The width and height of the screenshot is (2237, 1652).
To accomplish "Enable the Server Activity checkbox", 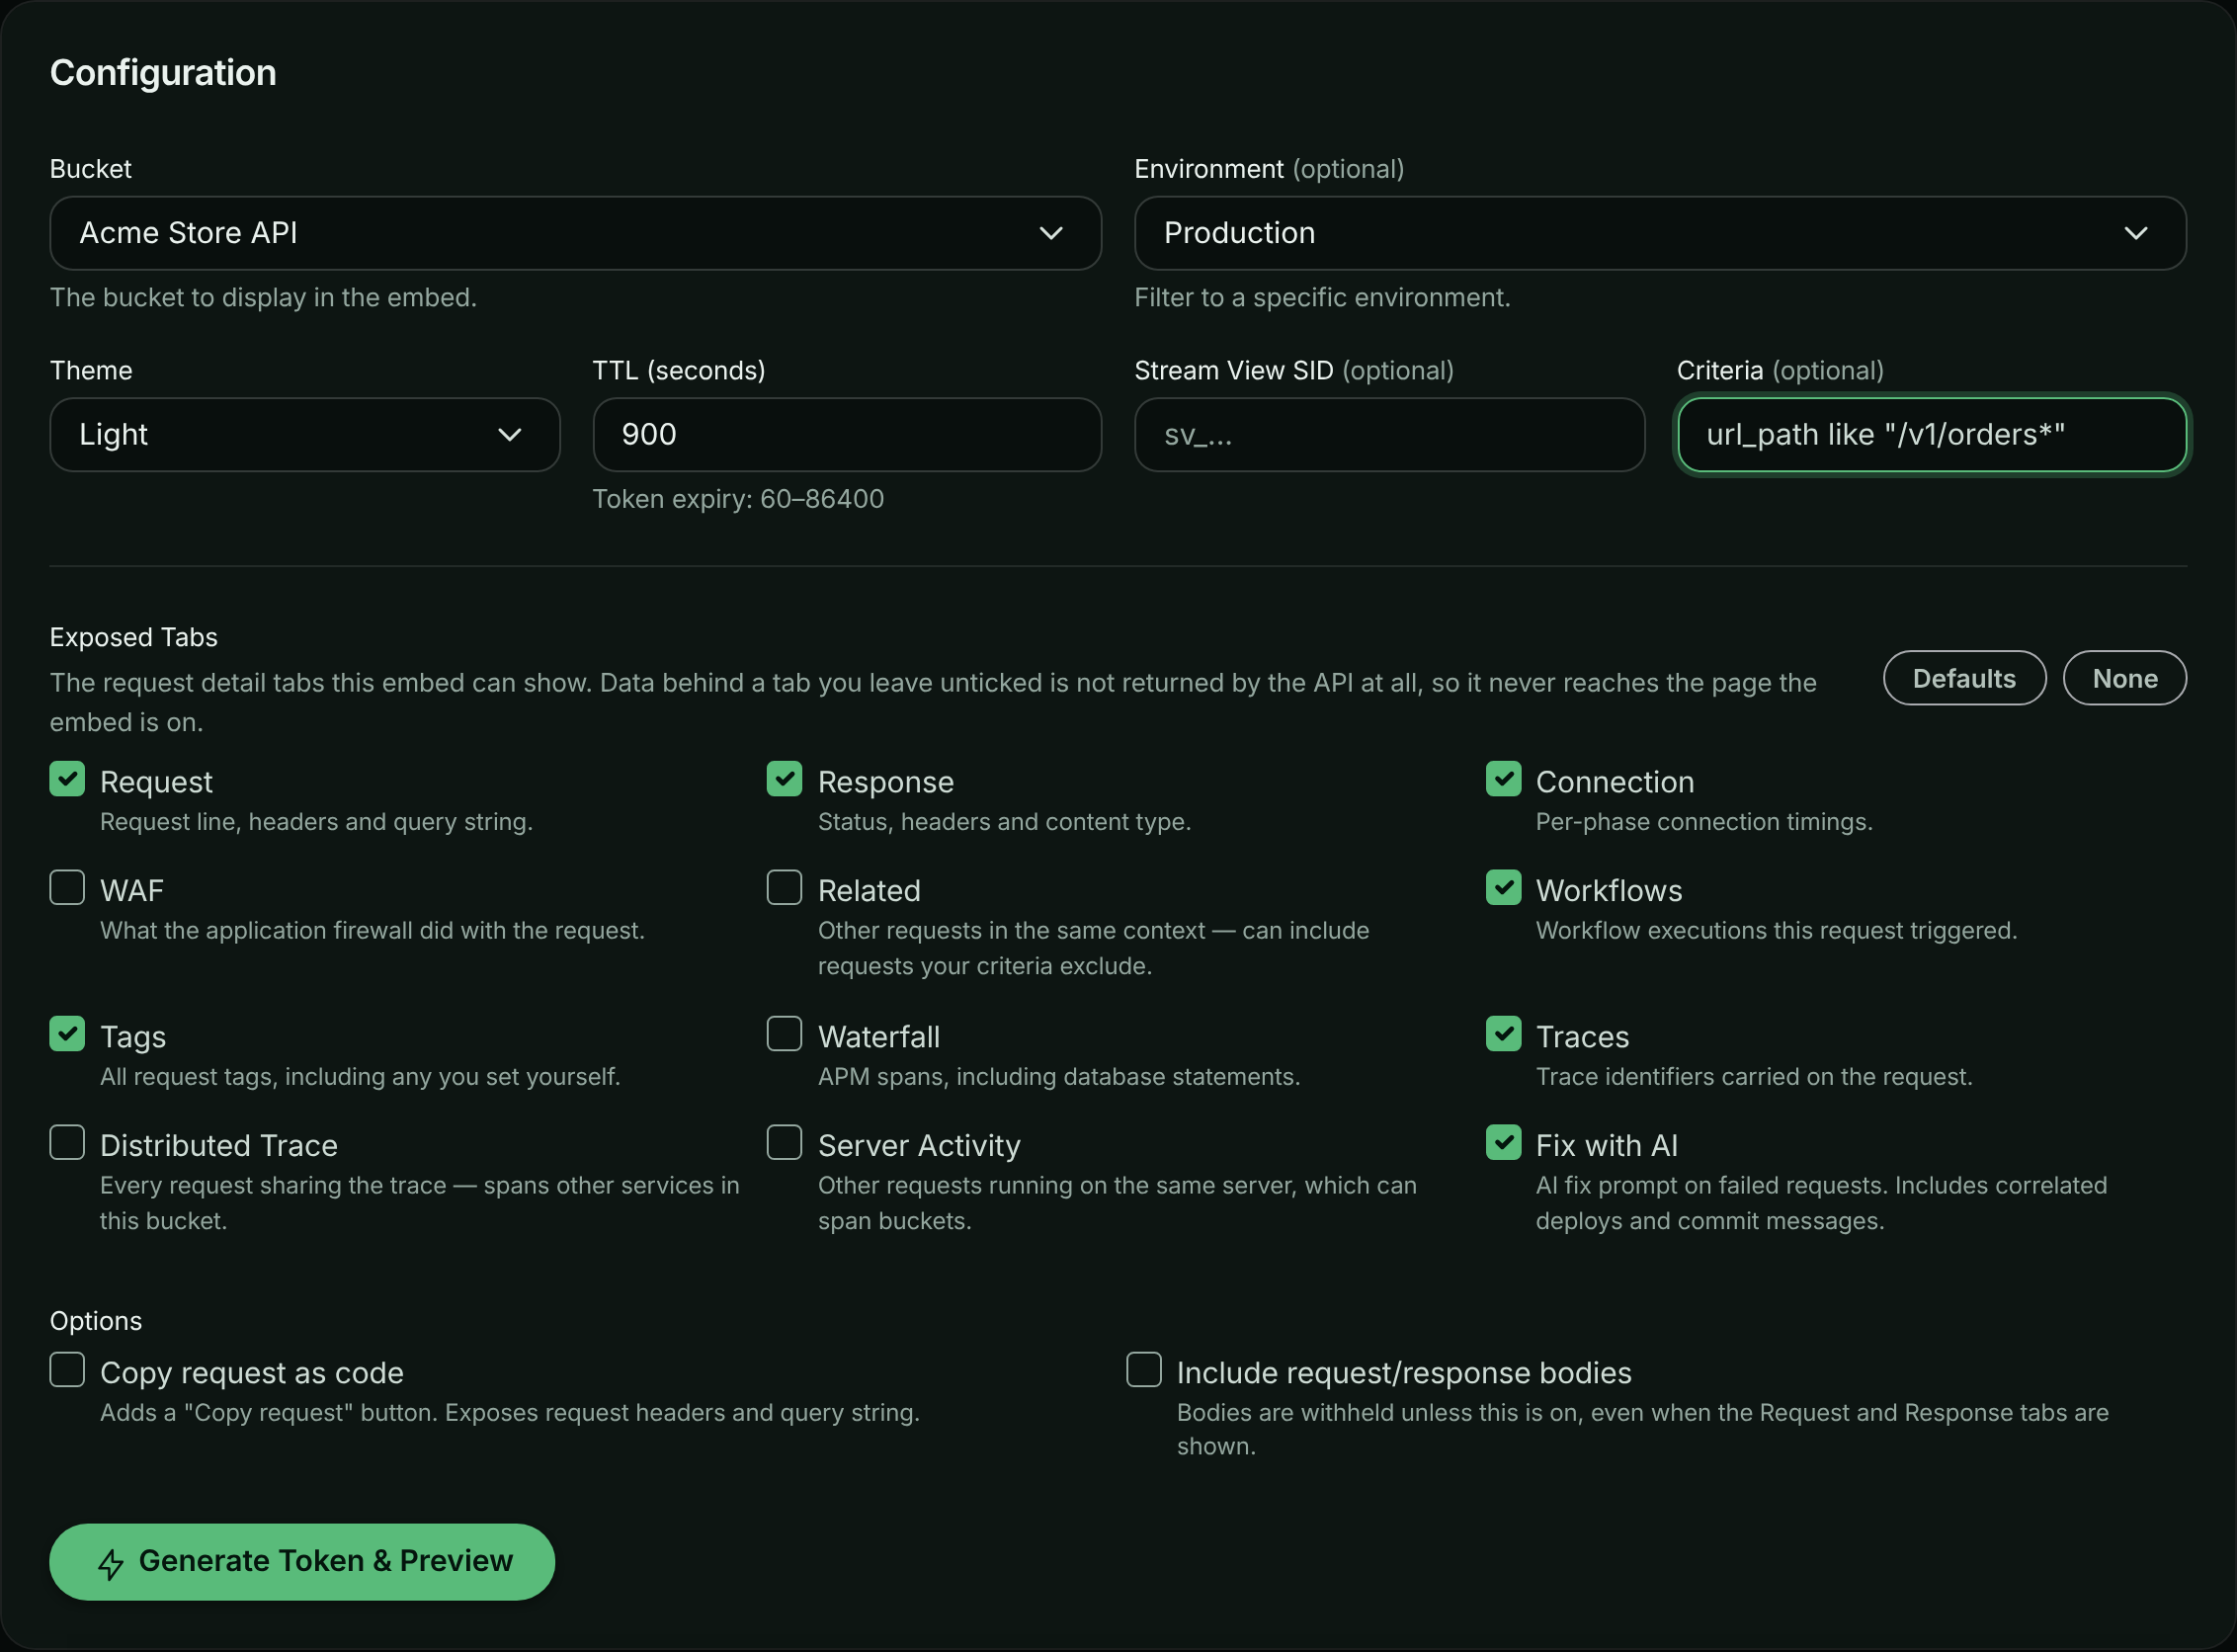I will (x=784, y=1143).
